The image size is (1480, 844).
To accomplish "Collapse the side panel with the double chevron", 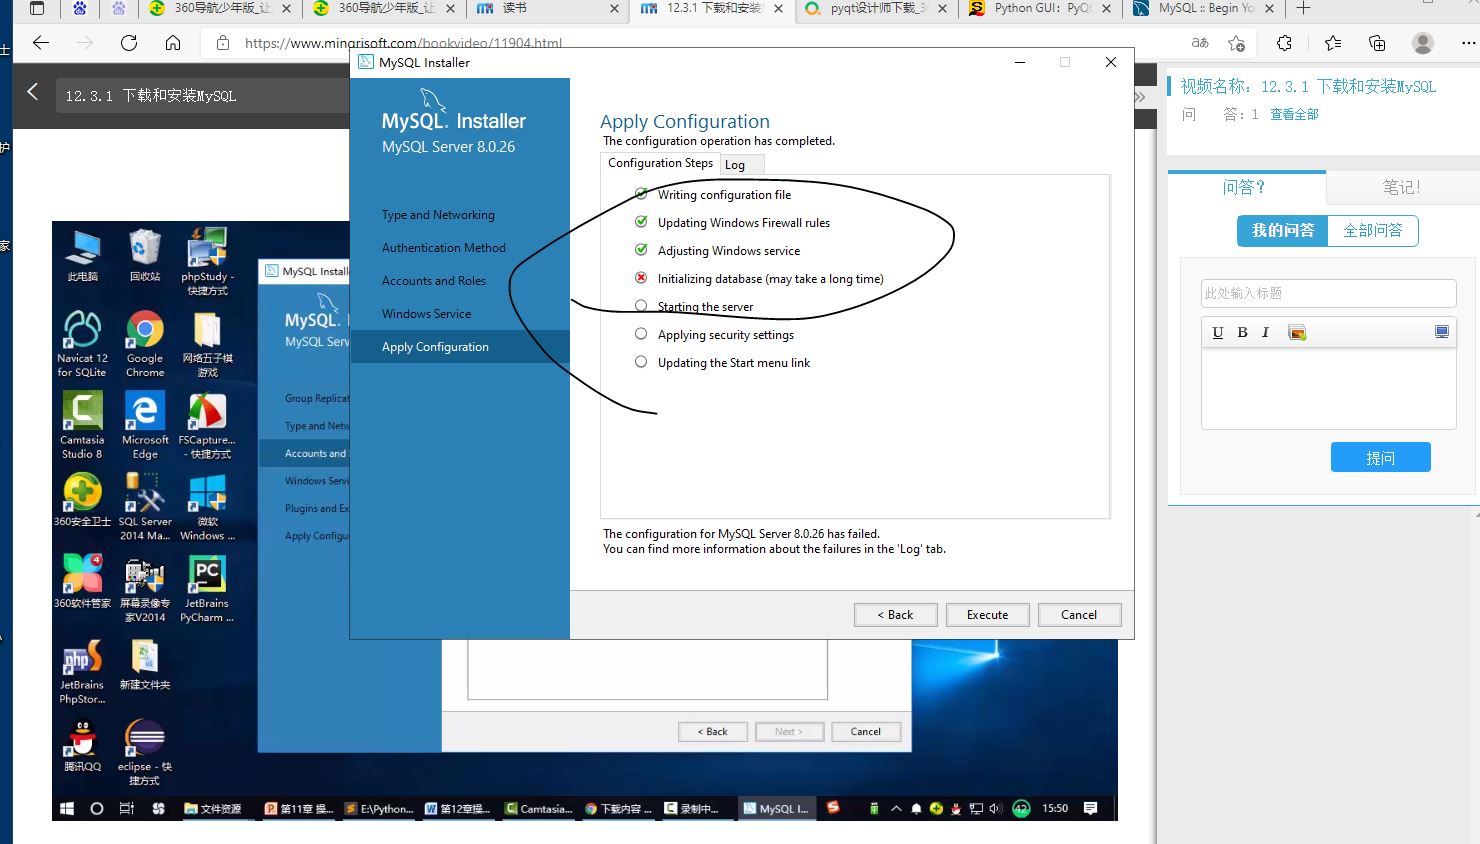I will coord(1140,97).
